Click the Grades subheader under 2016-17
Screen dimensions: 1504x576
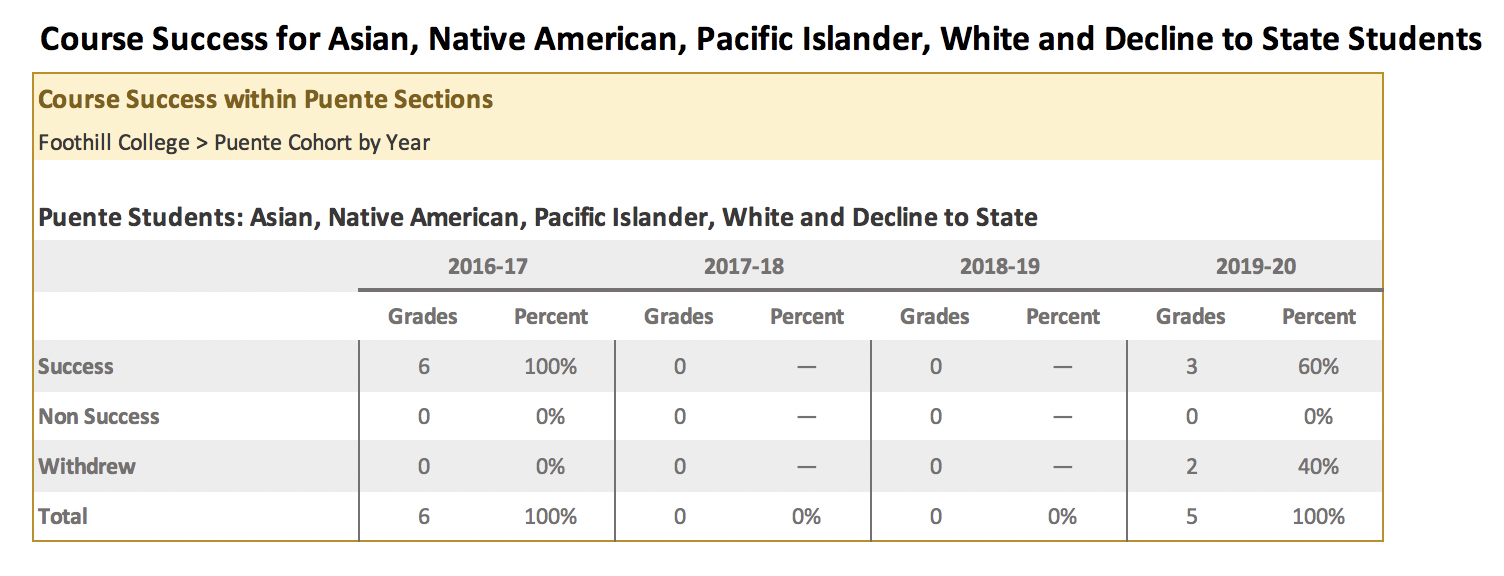click(x=423, y=316)
